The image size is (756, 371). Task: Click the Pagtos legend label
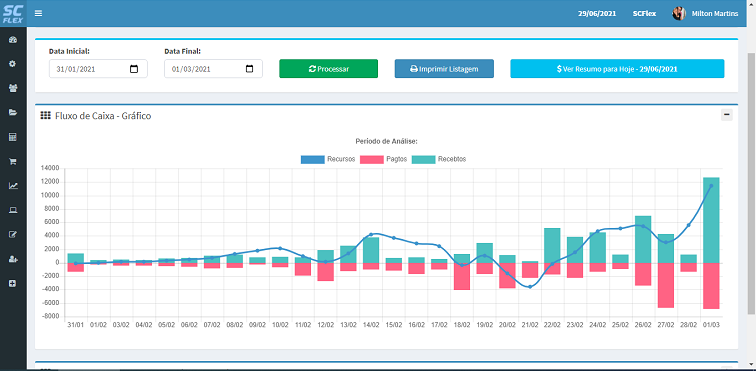tap(396, 159)
